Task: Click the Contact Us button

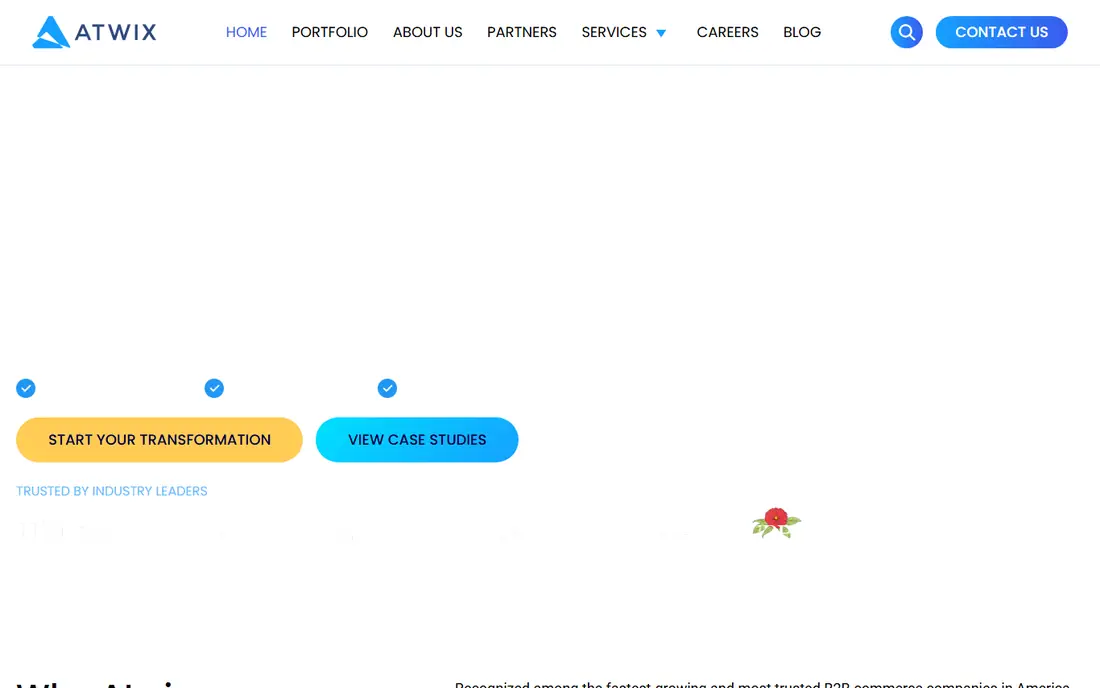Action: 1001,32
